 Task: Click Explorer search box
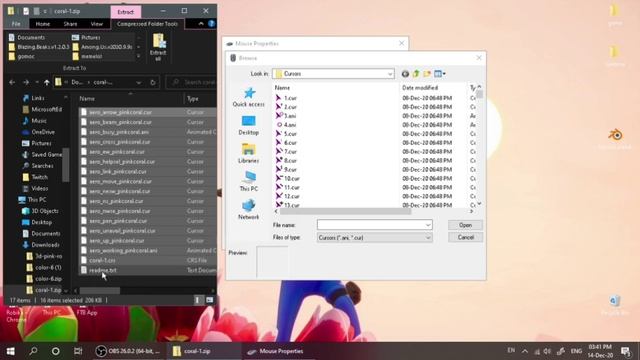pyautogui.click(x=191, y=82)
